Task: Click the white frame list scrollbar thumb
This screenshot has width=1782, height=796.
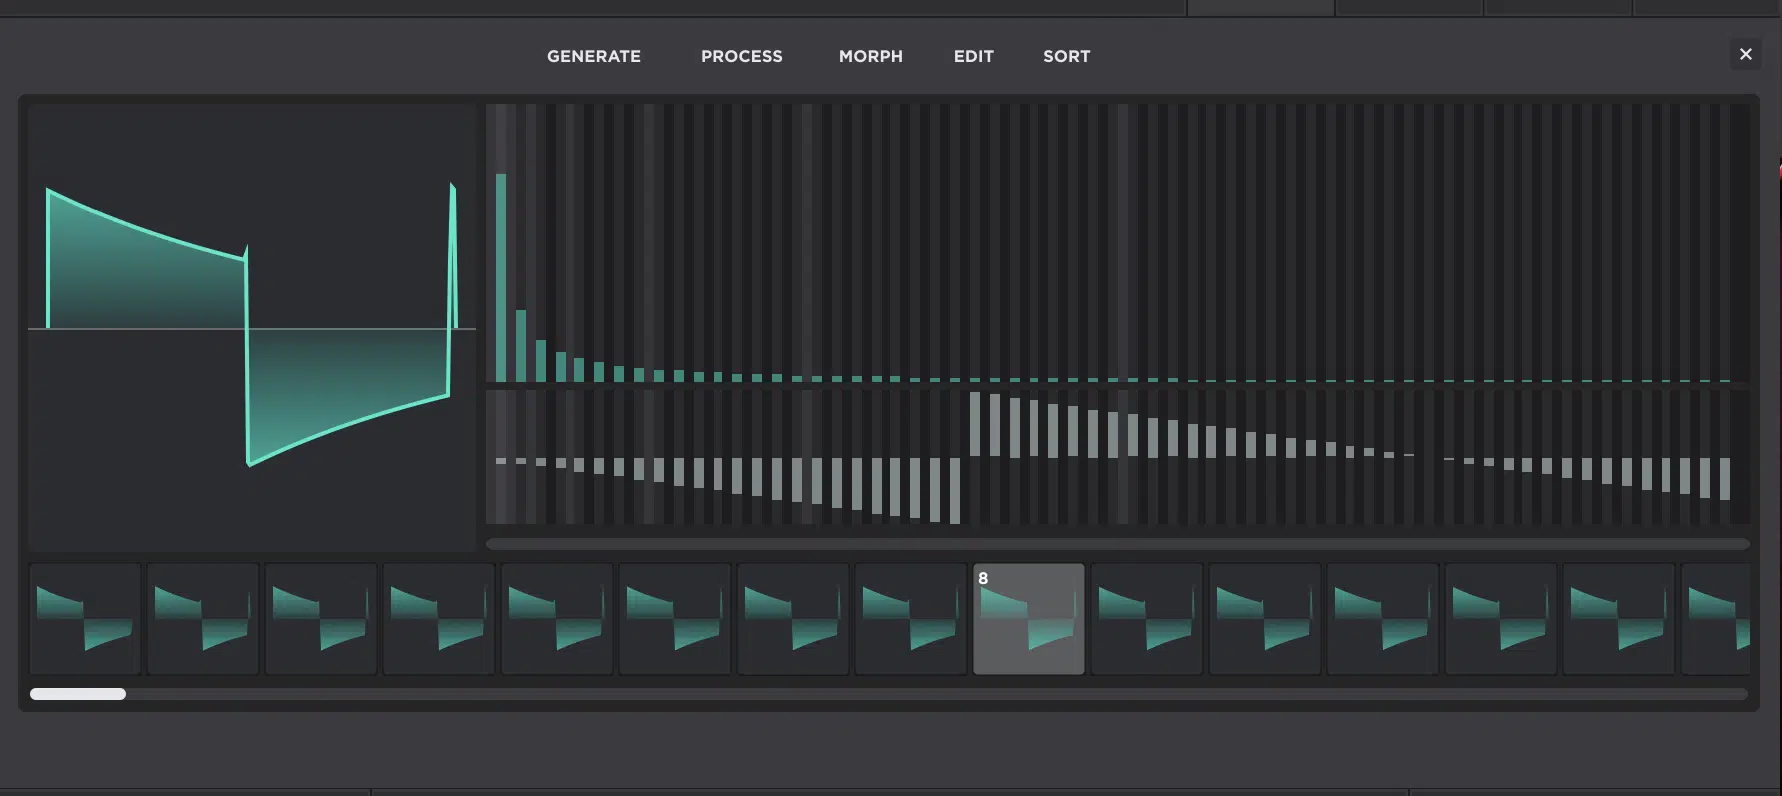Action: pyautogui.click(x=78, y=694)
